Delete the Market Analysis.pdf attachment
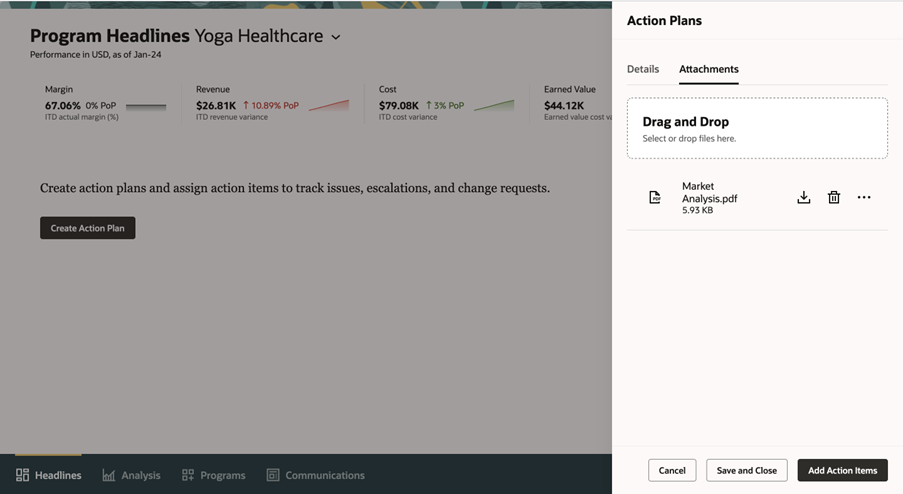The height and width of the screenshot is (494, 903). pos(833,198)
